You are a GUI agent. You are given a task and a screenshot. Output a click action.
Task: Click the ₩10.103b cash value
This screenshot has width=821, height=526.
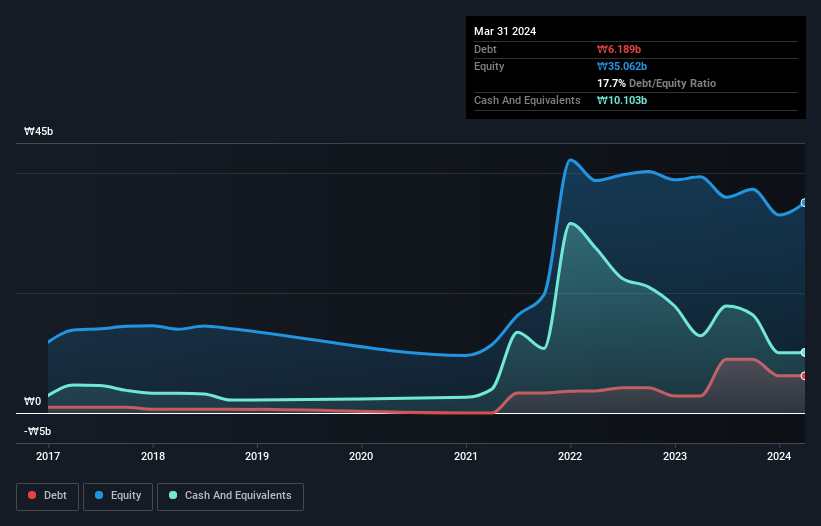(x=622, y=100)
